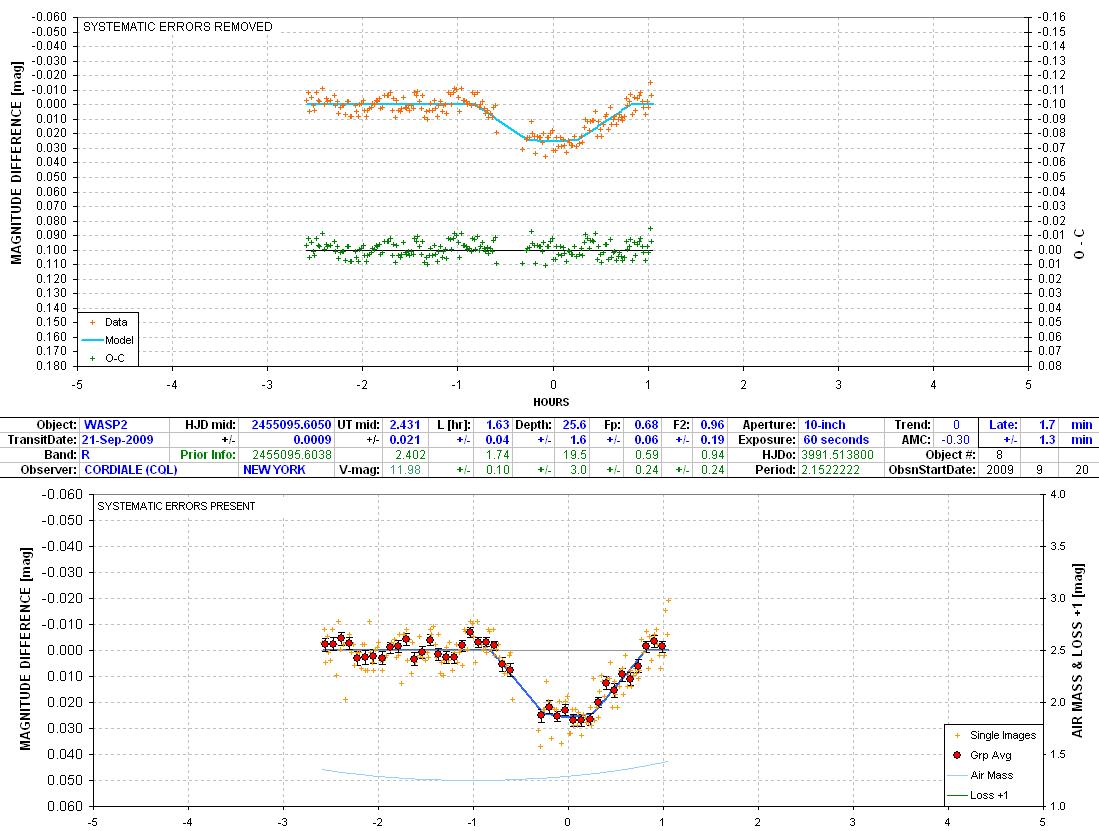Click the SYSTEMATIC ERRORS PRESENT chart title
Viewport: 1099px width, 831px height.
[175, 506]
